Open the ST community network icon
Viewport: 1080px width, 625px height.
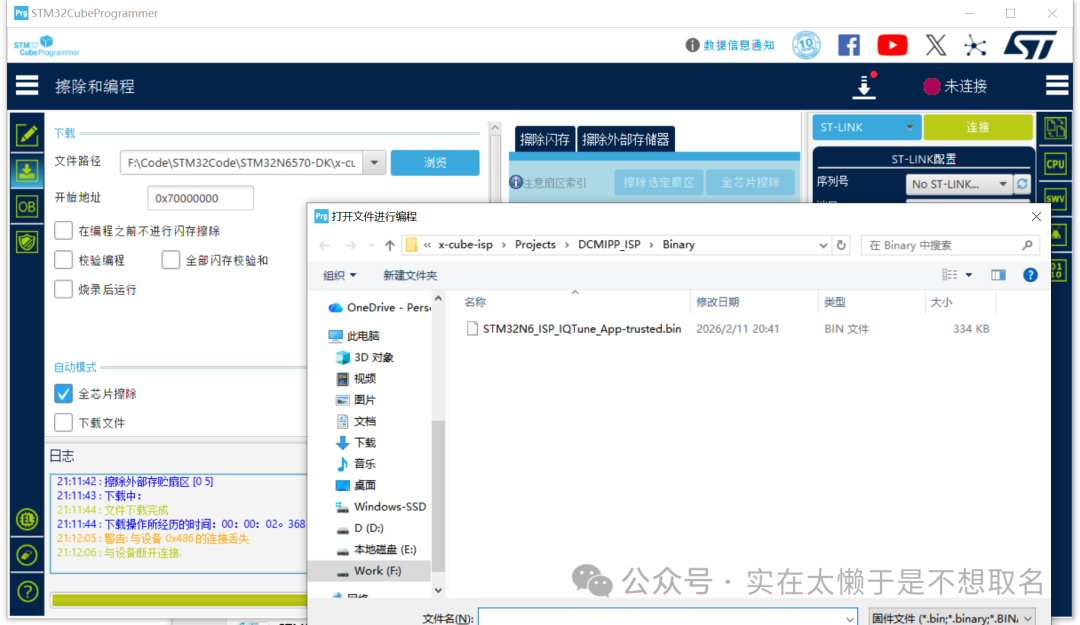pyautogui.click(x=975, y=45)
